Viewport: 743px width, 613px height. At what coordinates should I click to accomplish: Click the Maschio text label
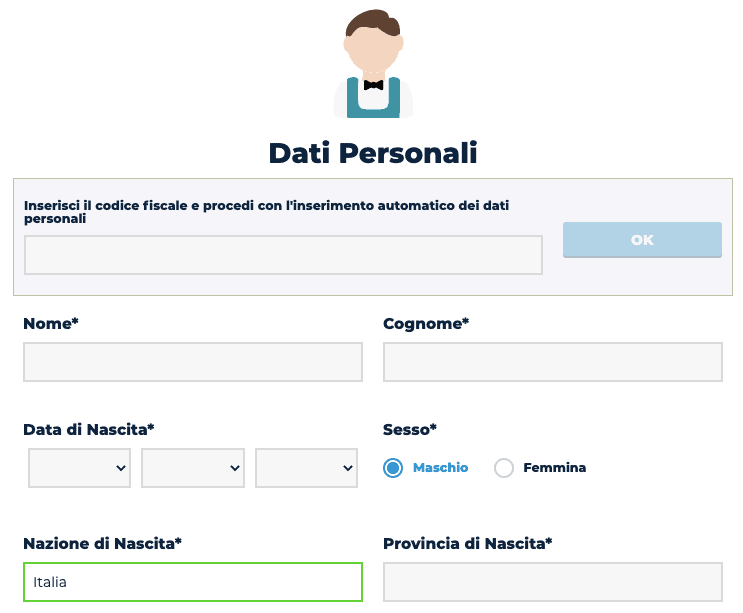(x=440, y=468)
